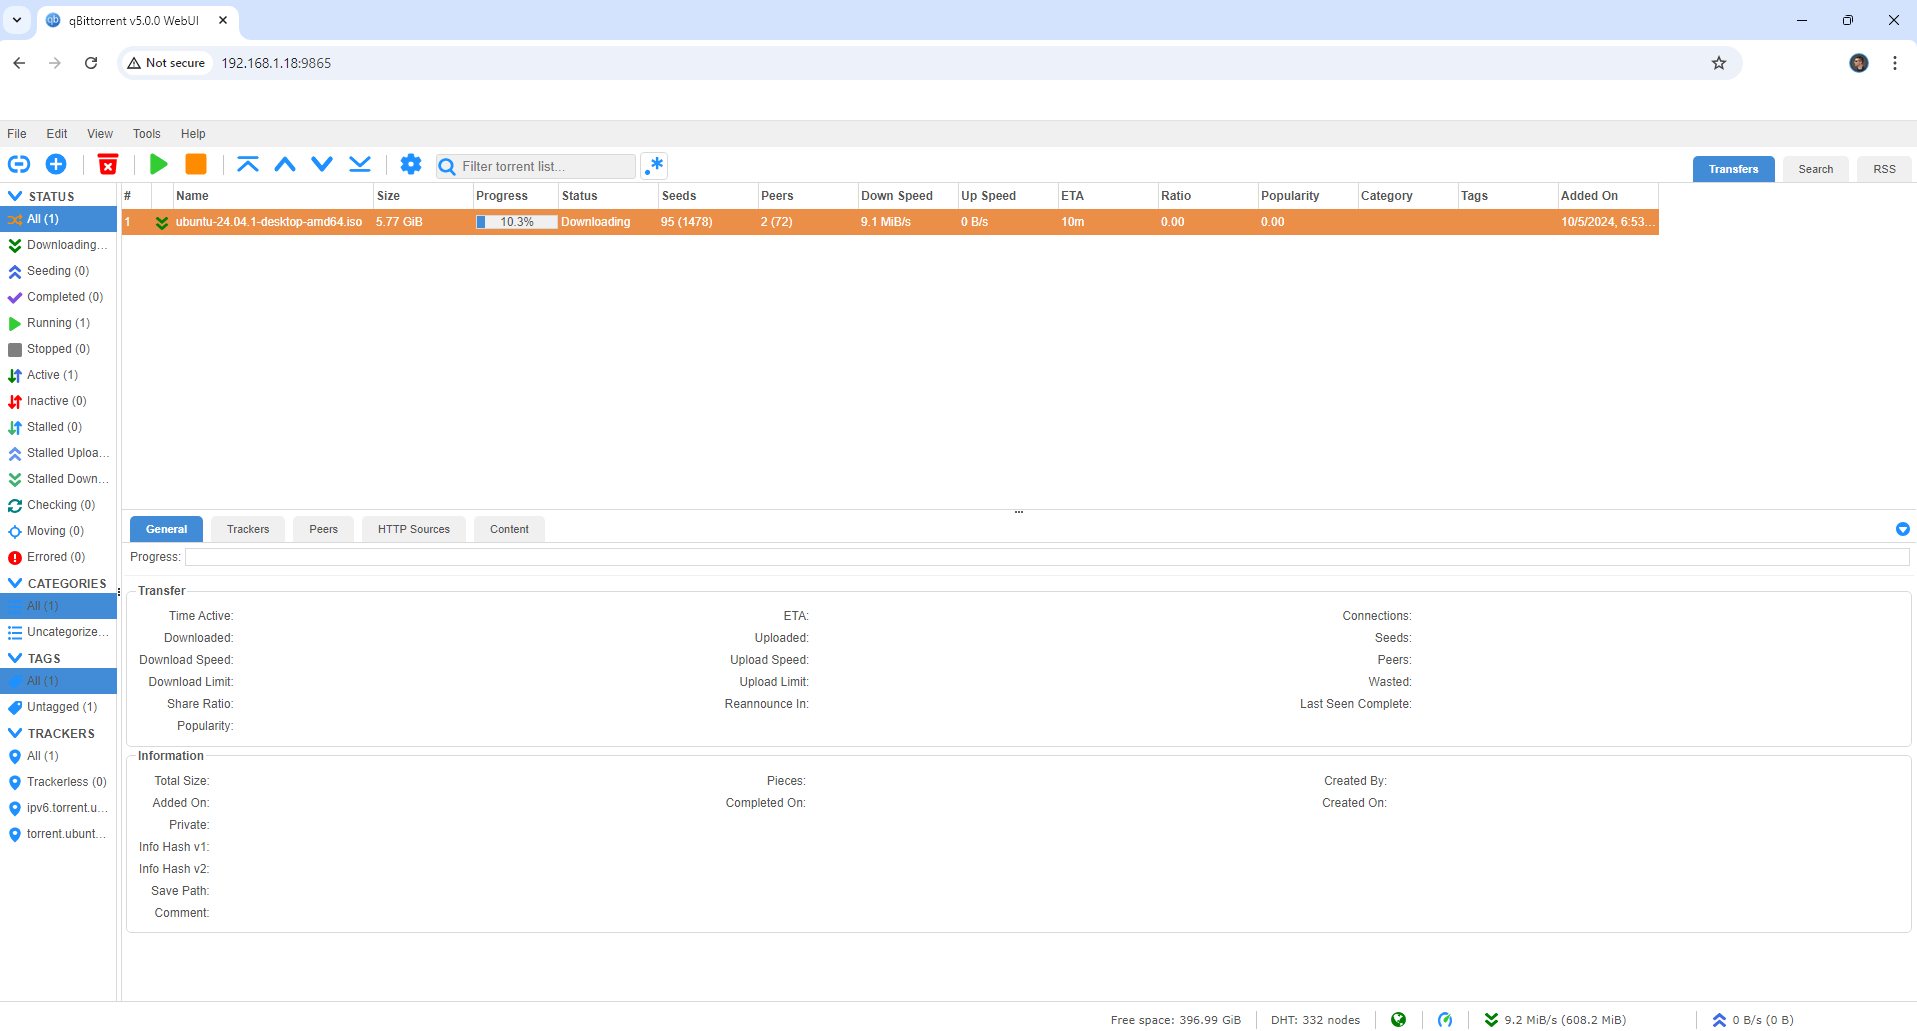Screen dimensions: 1917x1031
Task: Stop torrents with orange square icon
Action: point(196,164)
